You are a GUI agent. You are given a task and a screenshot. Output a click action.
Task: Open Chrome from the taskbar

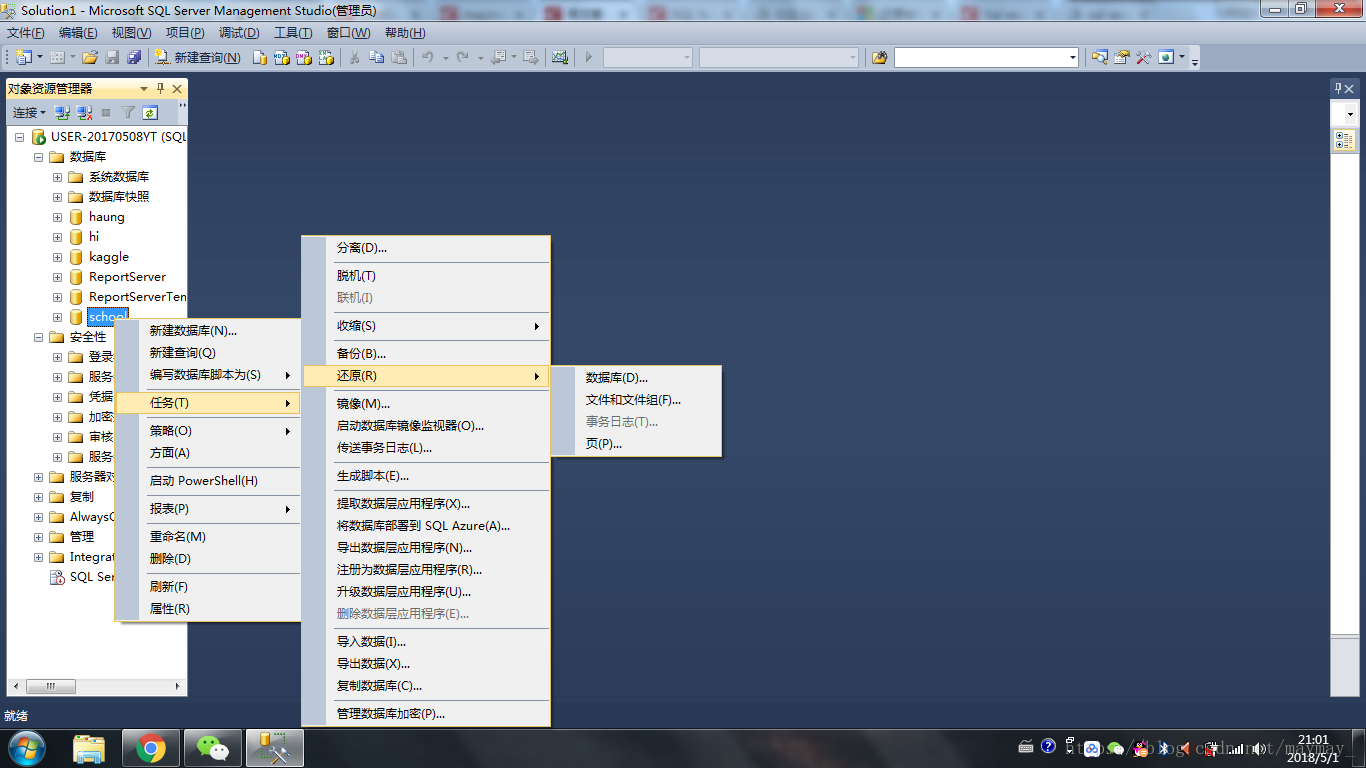(151, 748)
